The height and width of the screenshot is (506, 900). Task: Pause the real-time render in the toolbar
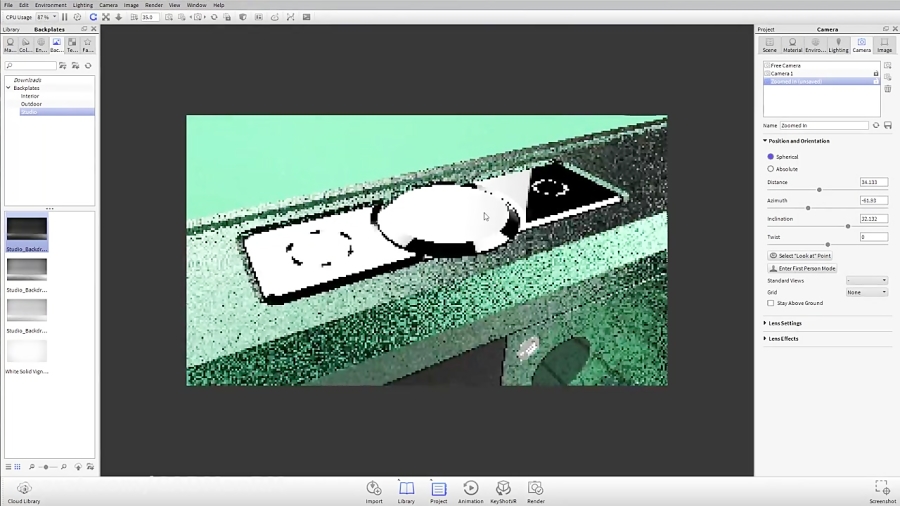pos(66,17)
